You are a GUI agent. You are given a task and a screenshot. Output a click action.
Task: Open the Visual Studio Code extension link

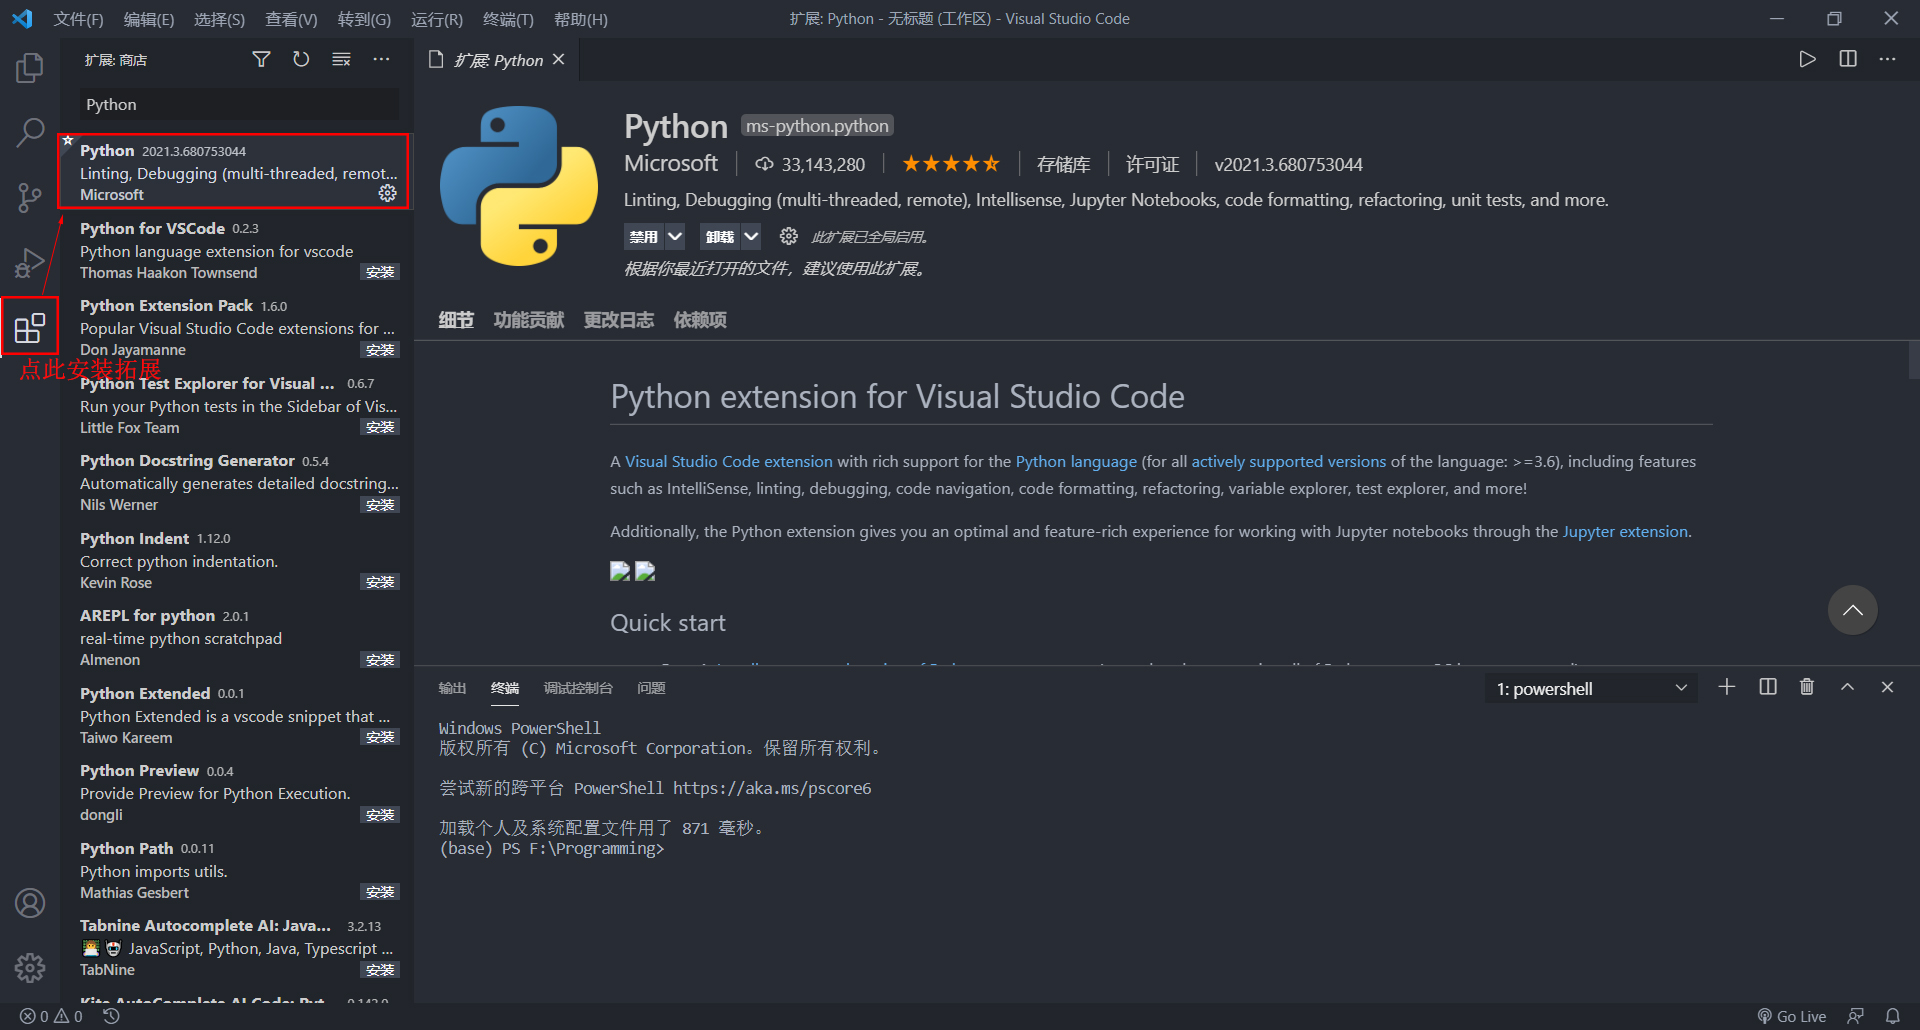coord(729,461)
